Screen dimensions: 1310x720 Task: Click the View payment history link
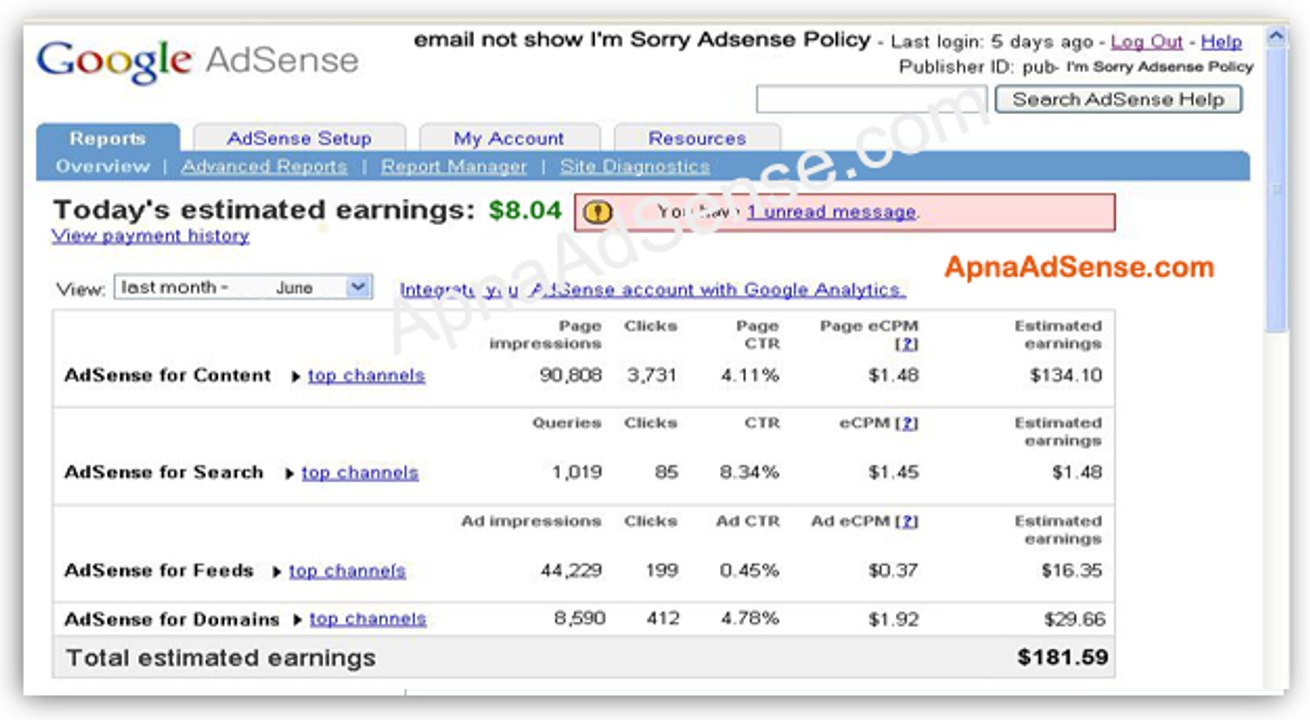point(150,236)
